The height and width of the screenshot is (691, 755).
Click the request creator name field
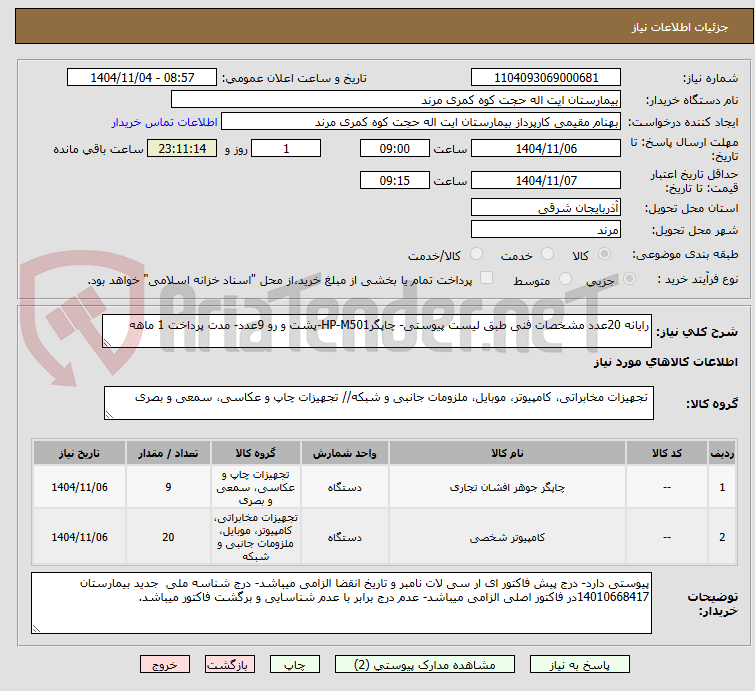421,122
